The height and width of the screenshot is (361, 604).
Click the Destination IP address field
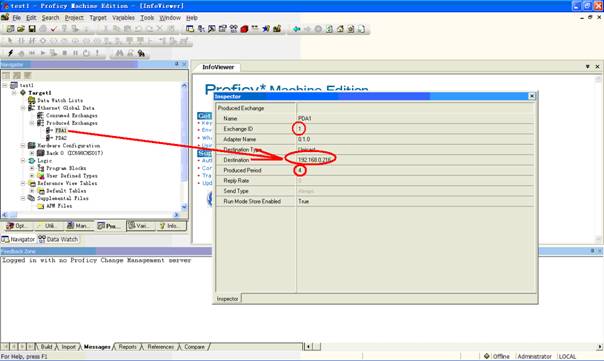[x=415, y=160]
